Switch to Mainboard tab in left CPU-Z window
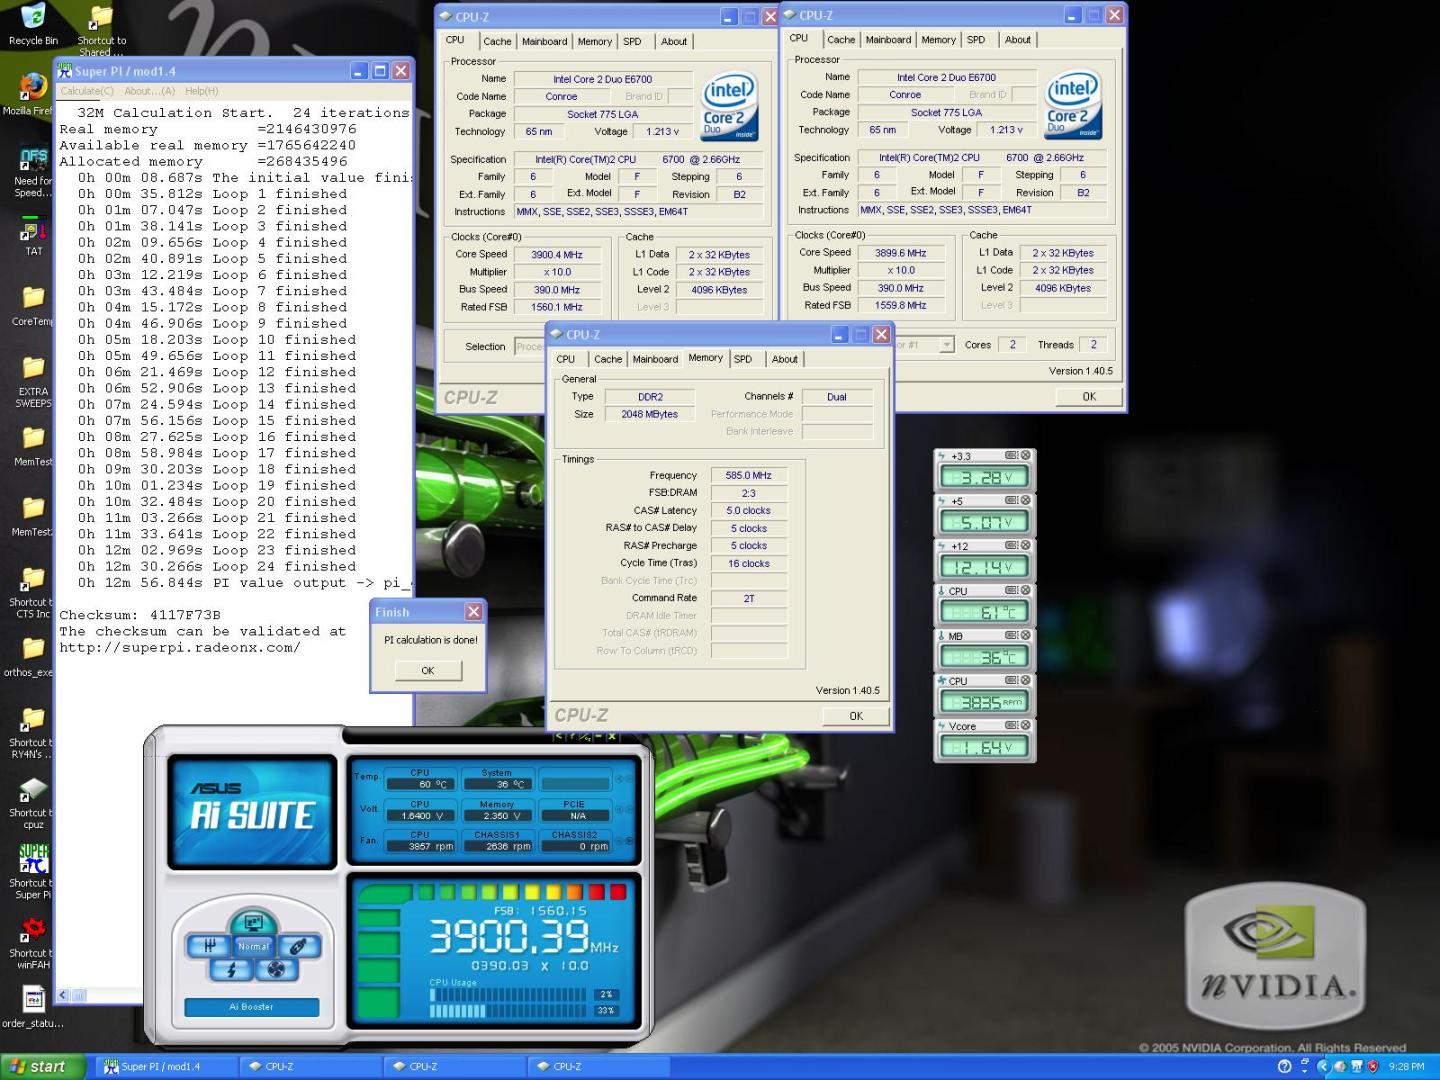The image size is (1440, 1080). coord(544,41)
